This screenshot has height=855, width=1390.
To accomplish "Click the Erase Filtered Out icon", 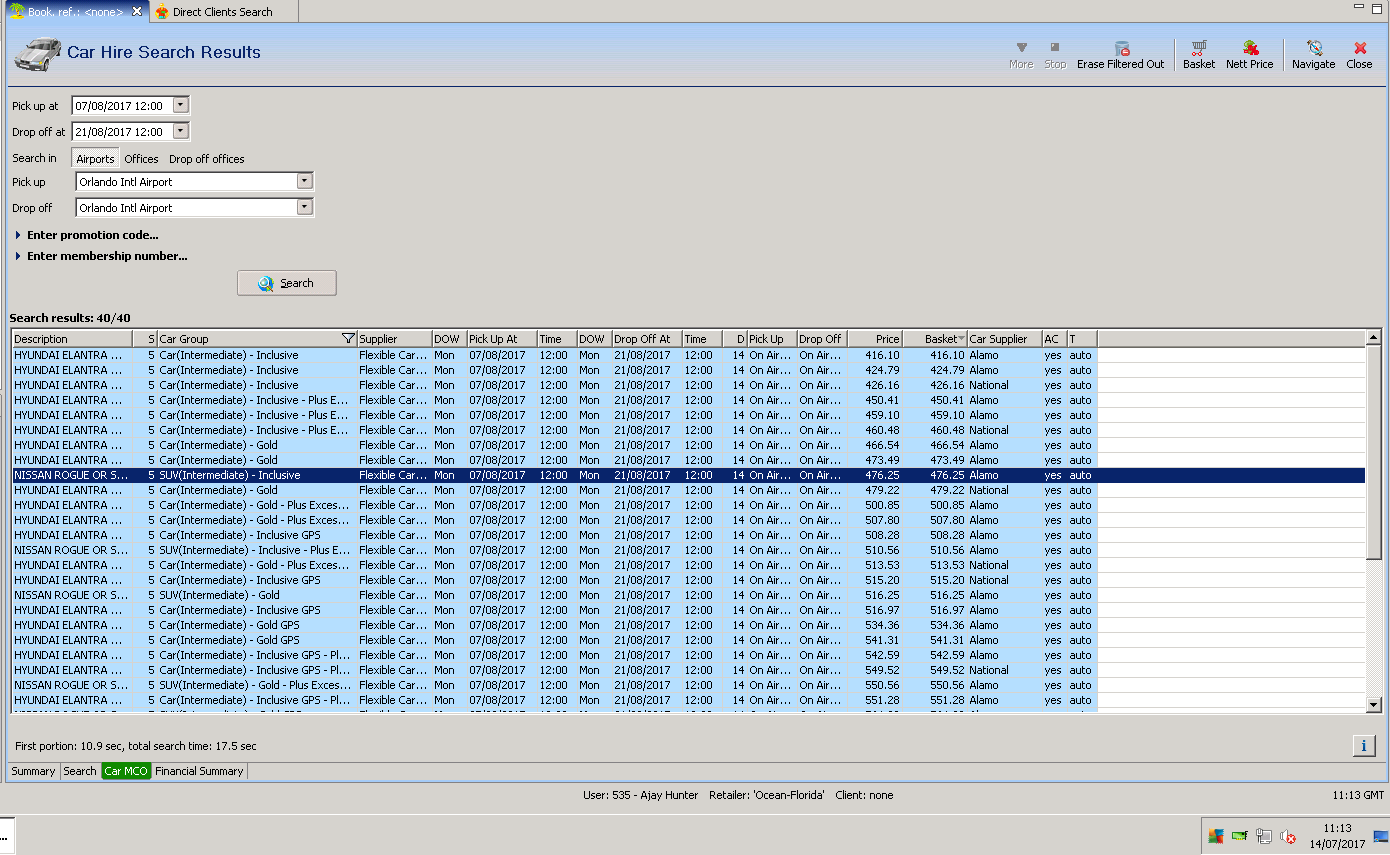I will pyautogui.click(x=1121, y=48).
